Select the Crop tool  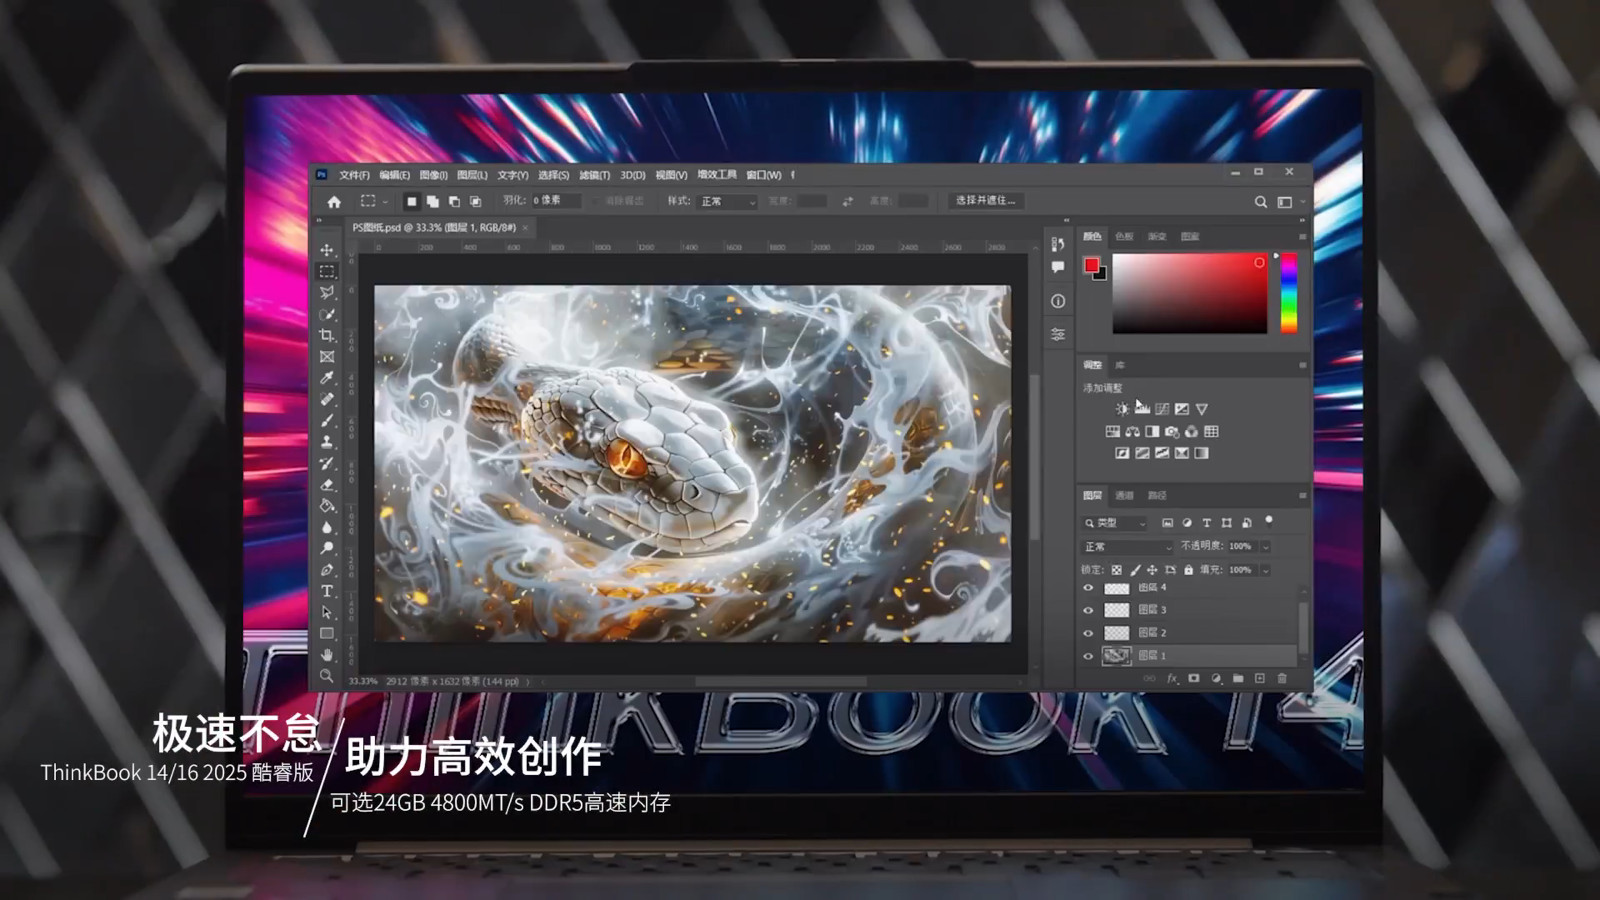click(327, 335)
